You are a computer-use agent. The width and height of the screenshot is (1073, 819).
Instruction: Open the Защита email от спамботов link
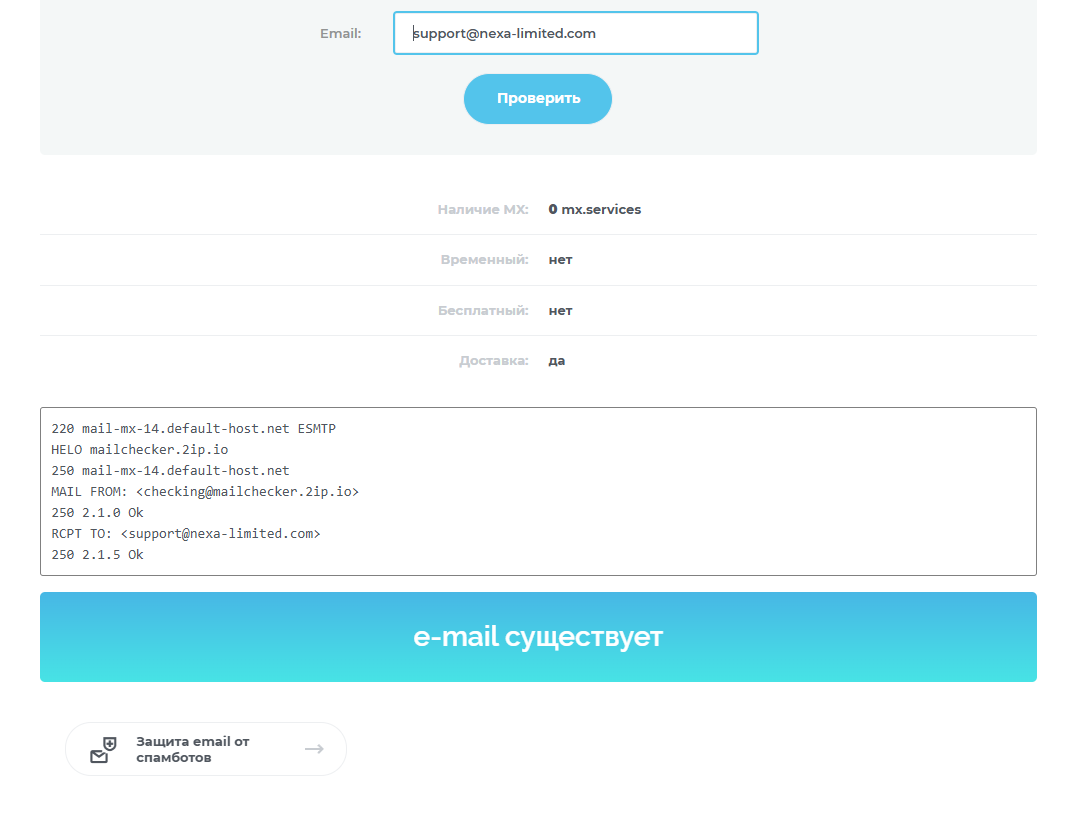[x=193, y=749]
